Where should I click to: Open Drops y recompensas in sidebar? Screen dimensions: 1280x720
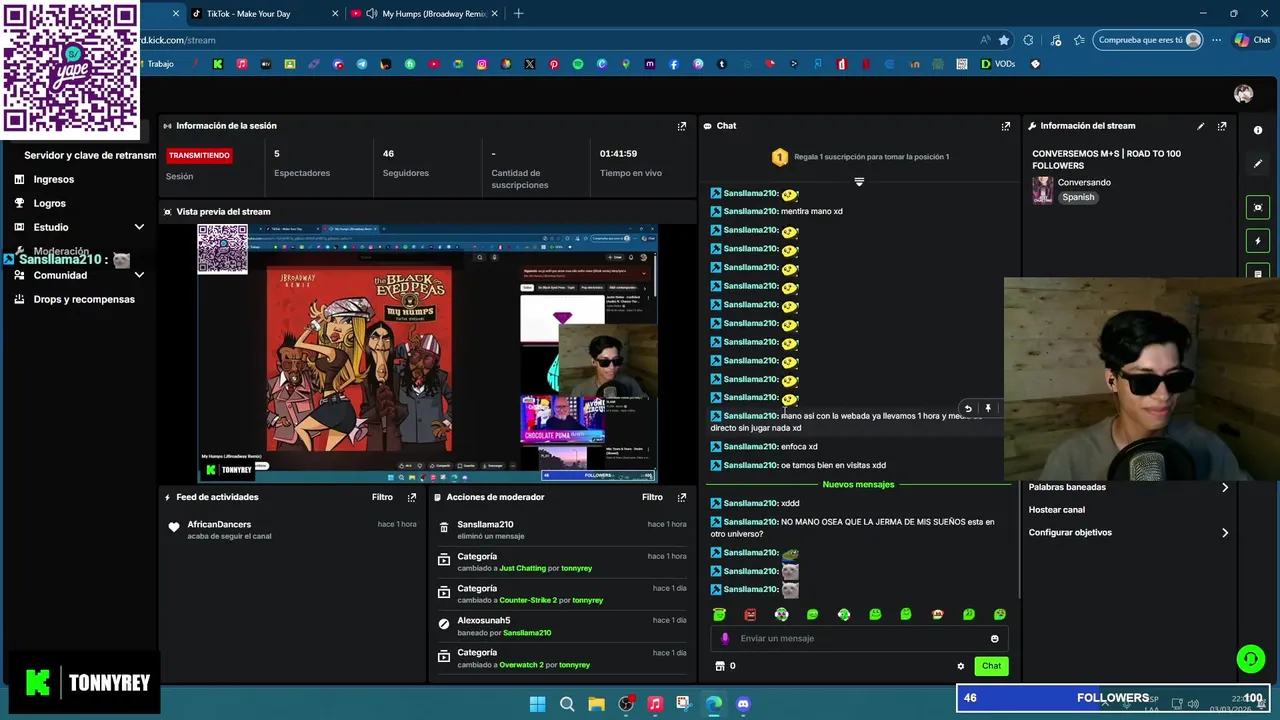(x=84, y=299)
